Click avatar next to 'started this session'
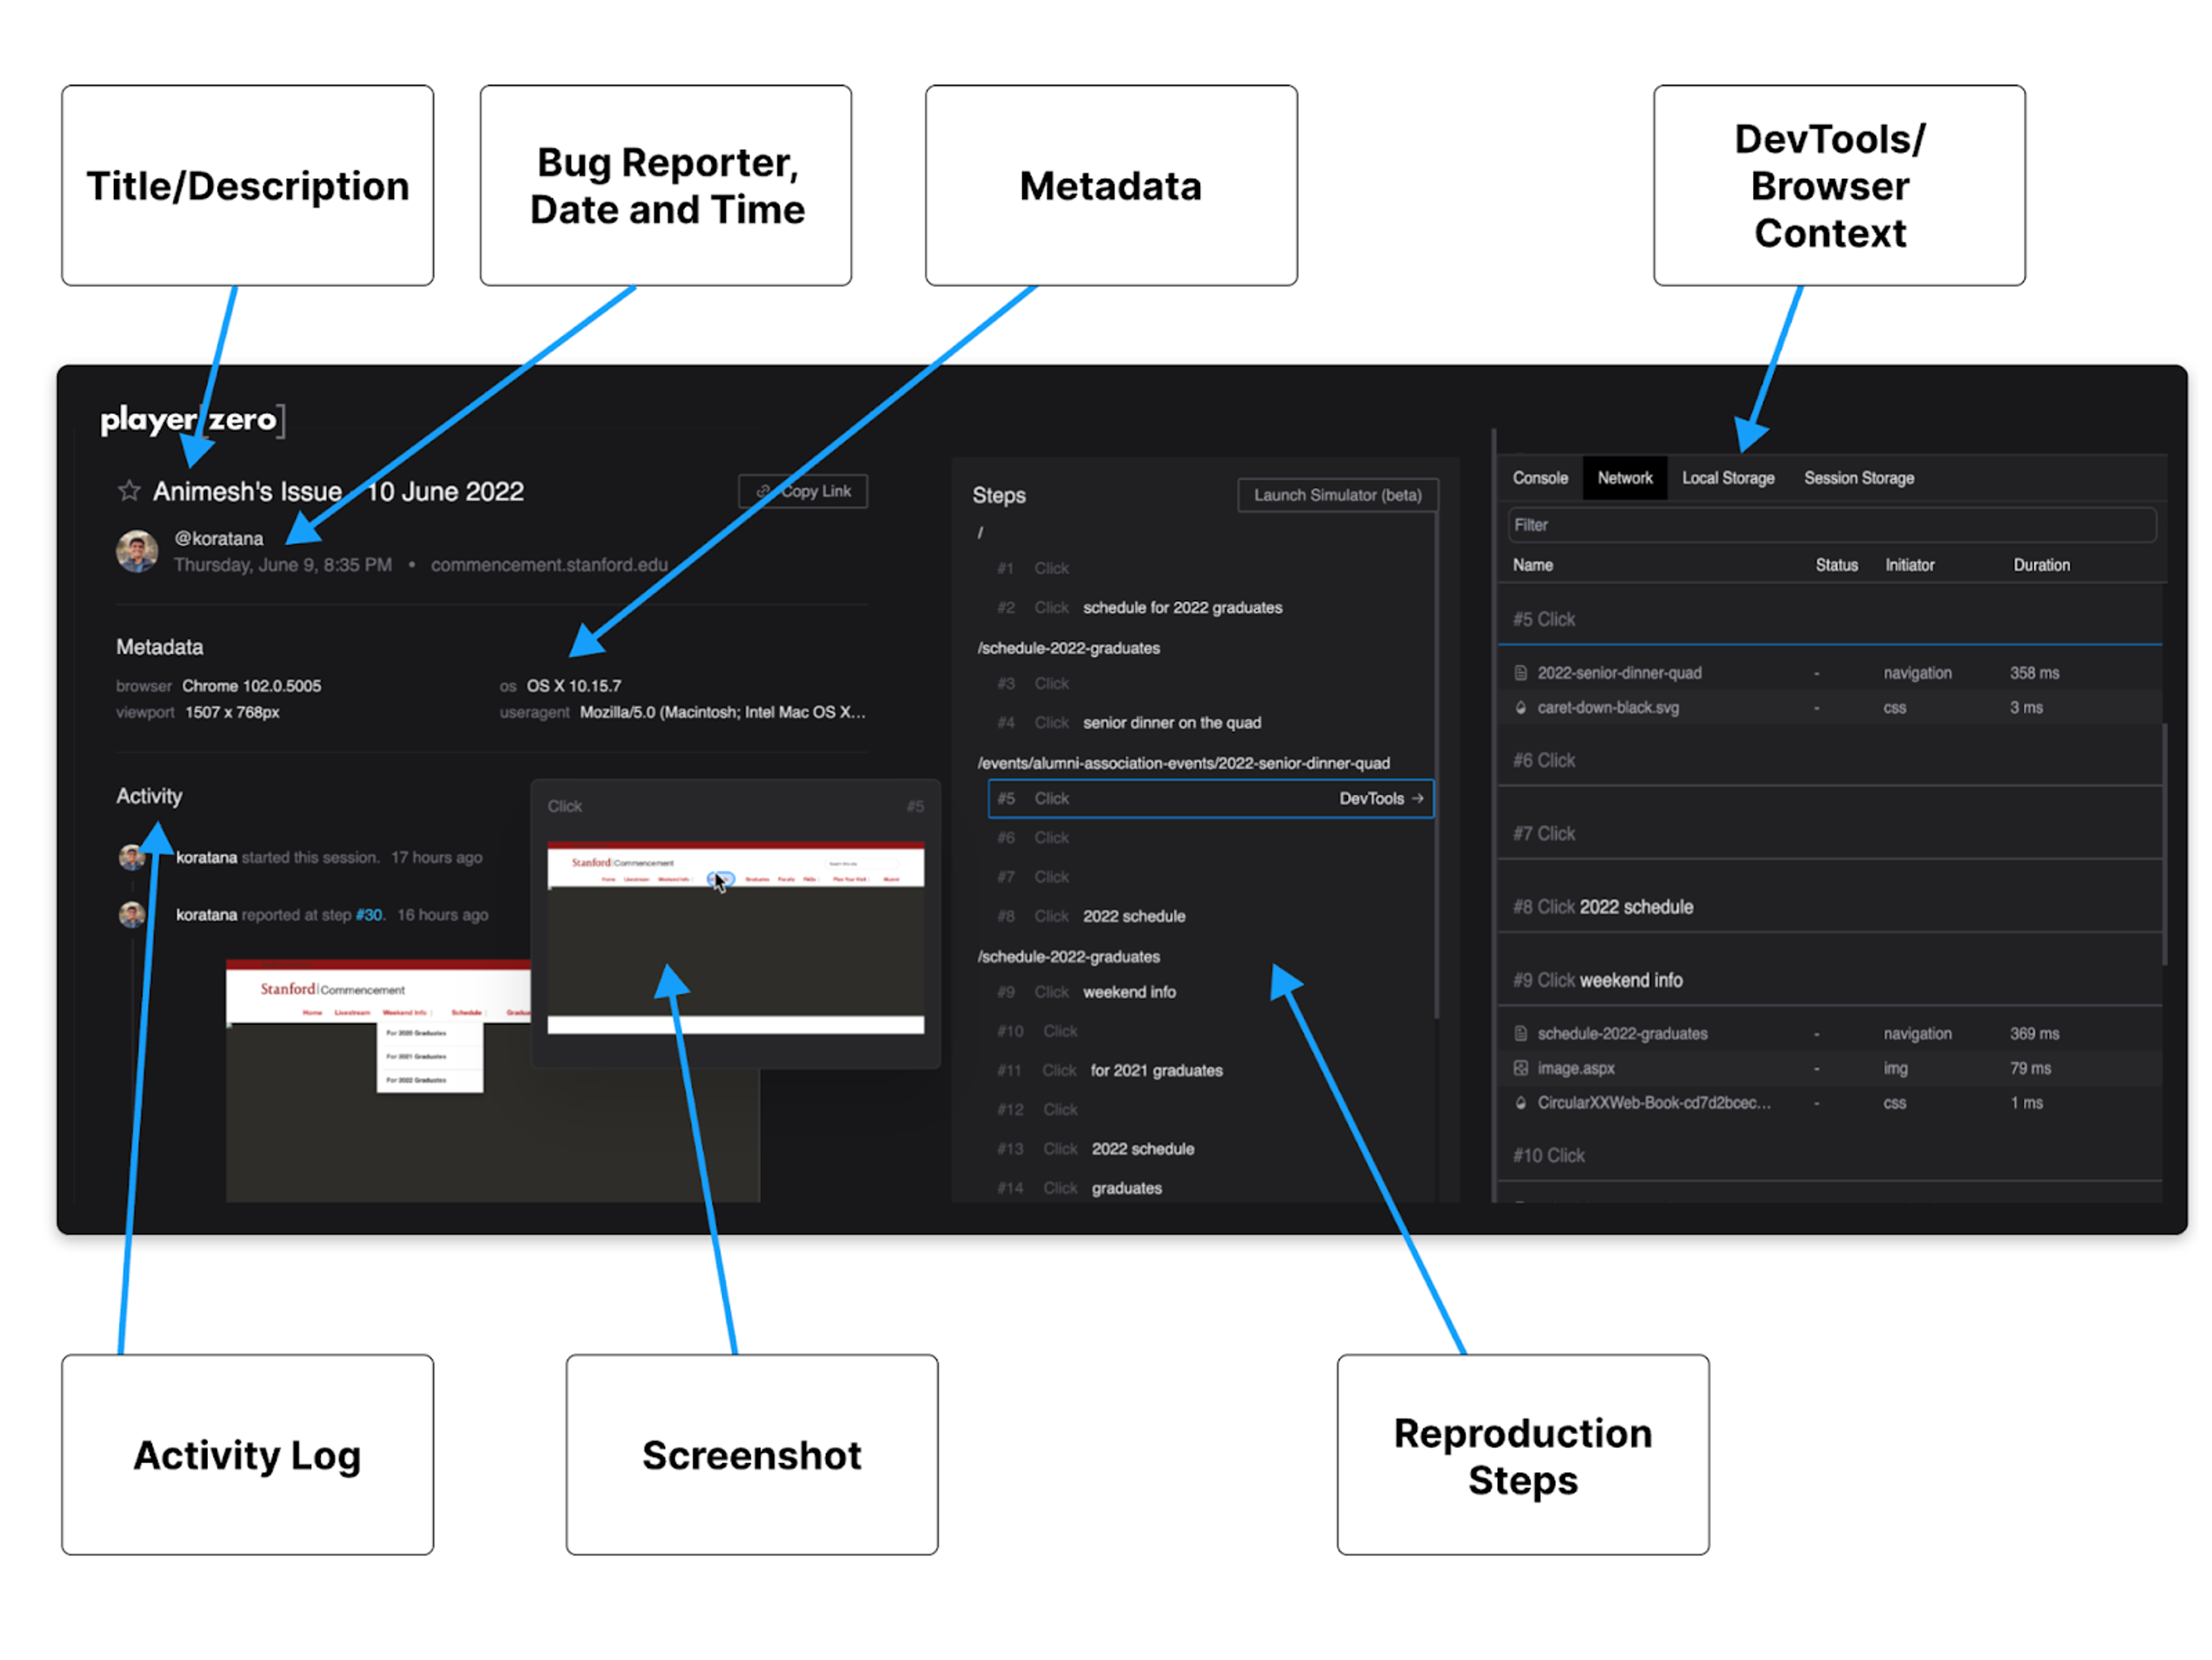Image resolution: width=2212 pixels, height=1660 pixels. [132, 858]
